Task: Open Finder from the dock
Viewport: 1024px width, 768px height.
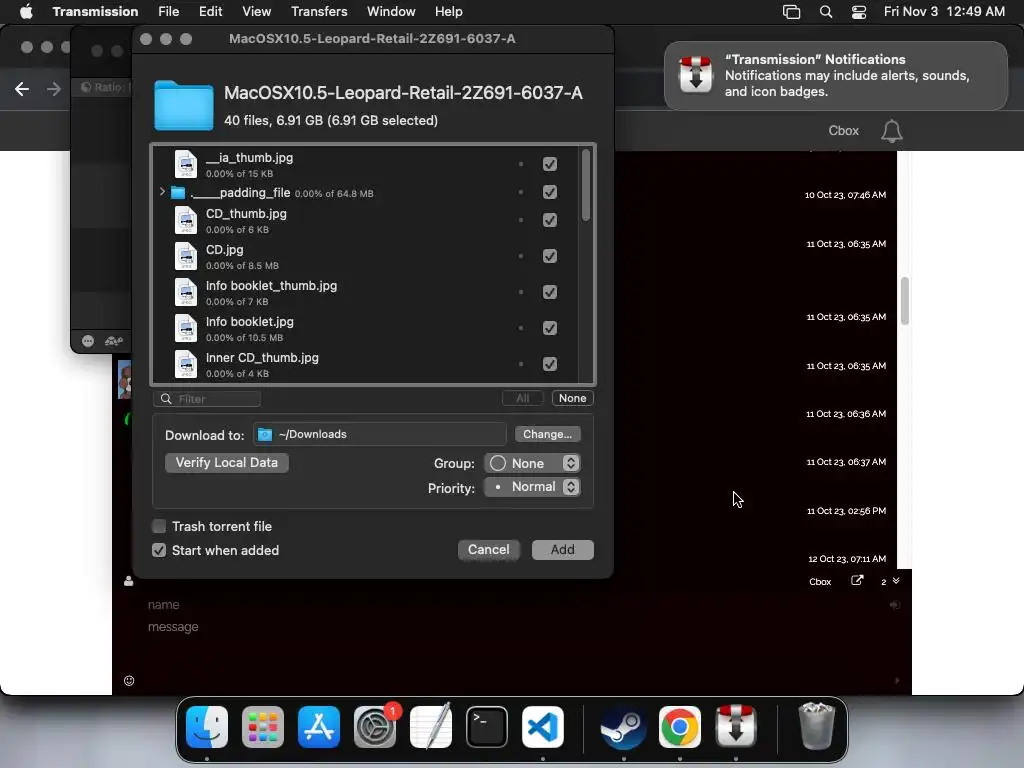Action: pyautogui.click(x=207, y=727)
